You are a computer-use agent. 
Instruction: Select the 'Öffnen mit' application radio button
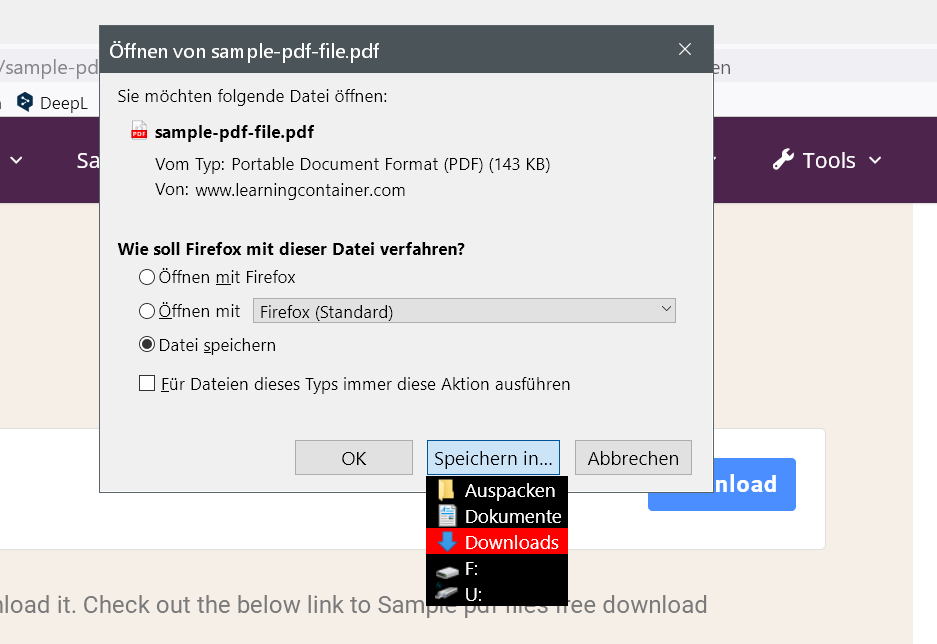coord(147,311)
